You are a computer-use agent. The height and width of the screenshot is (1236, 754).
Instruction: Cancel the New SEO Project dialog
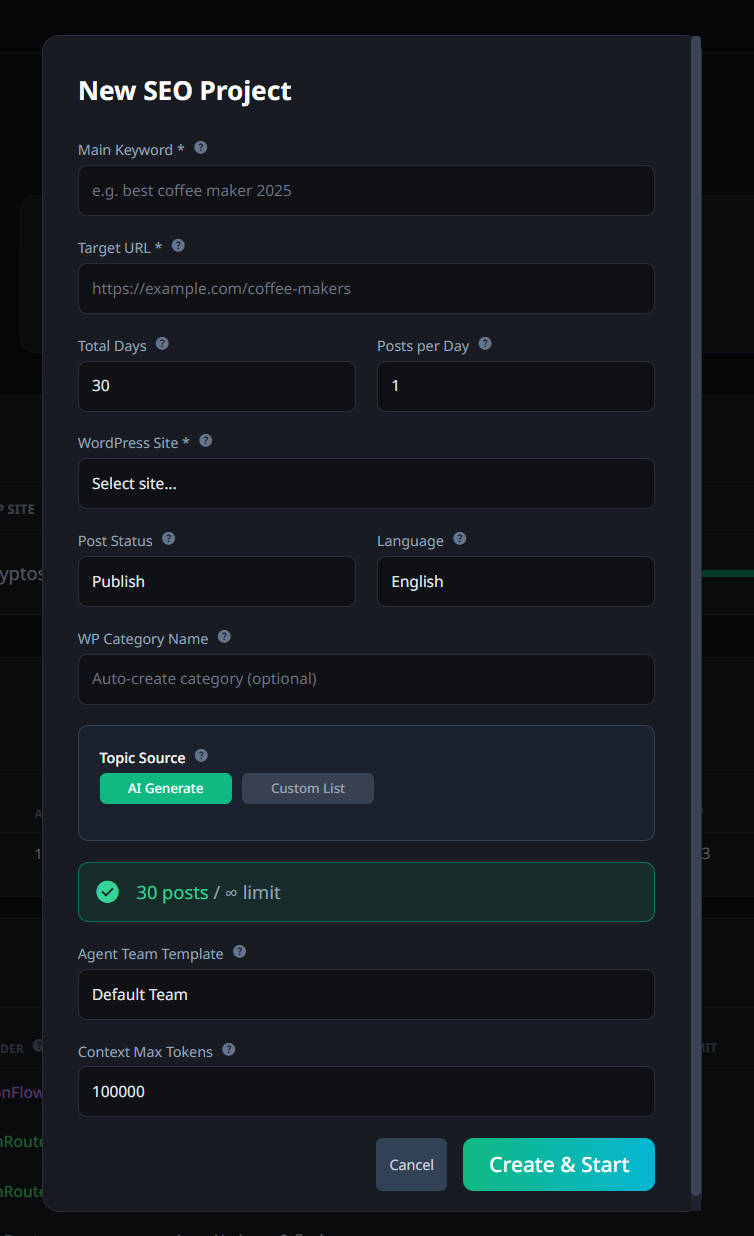[x=411, y=1164]
